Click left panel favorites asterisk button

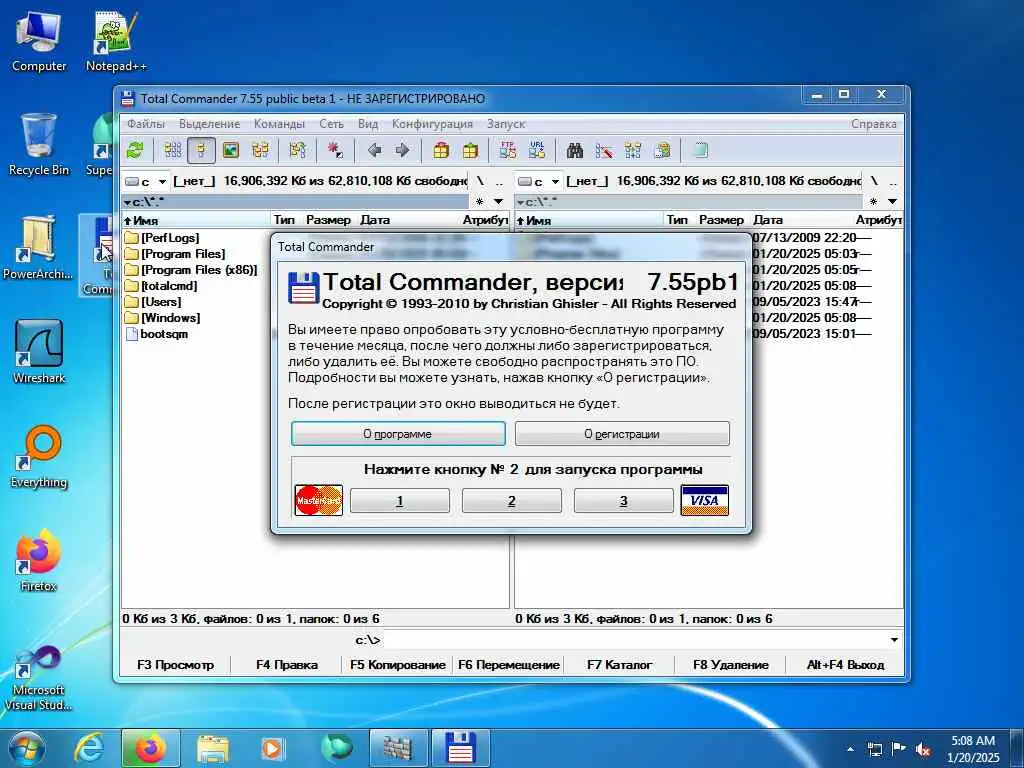[480, 202]
